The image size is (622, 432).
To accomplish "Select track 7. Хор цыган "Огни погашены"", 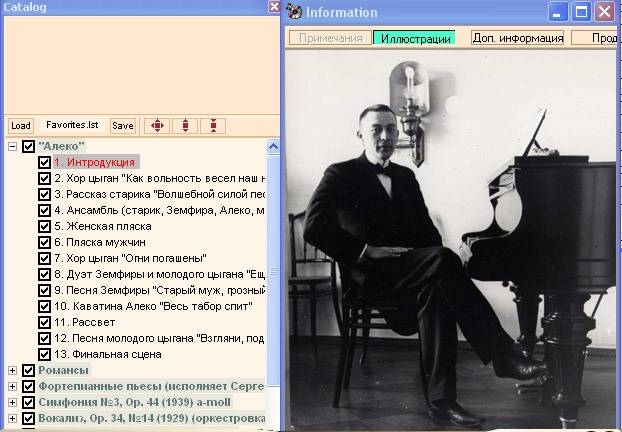I will [131, 258].
